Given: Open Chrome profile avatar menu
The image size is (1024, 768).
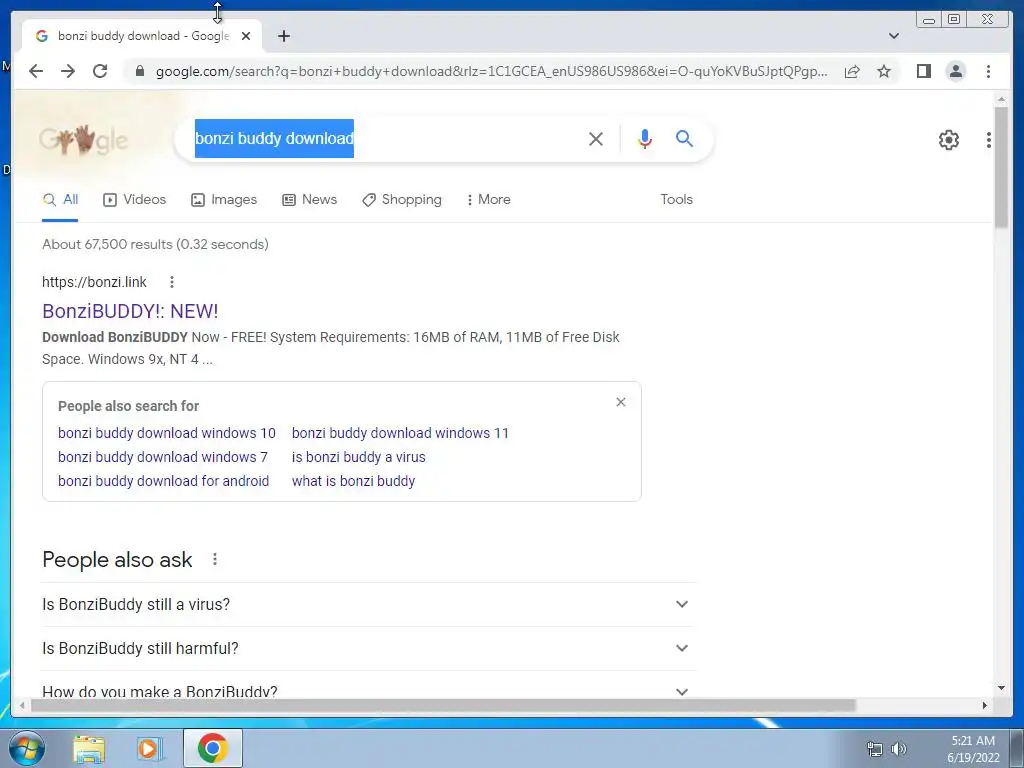Looking at the screenshot, I should 955,71.
